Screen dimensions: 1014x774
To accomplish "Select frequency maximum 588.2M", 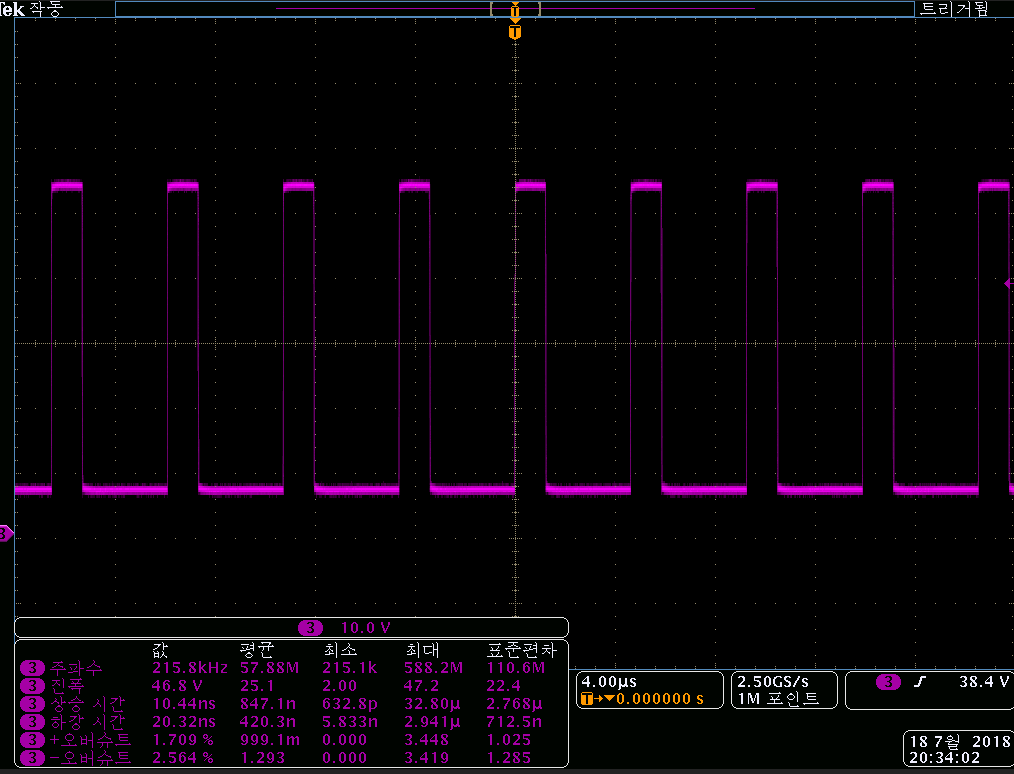I will coord(434,667).
